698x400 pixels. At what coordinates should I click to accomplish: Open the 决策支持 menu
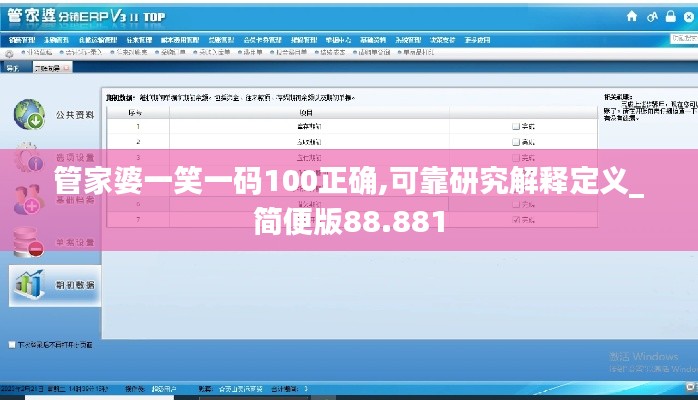click(442, 40)
